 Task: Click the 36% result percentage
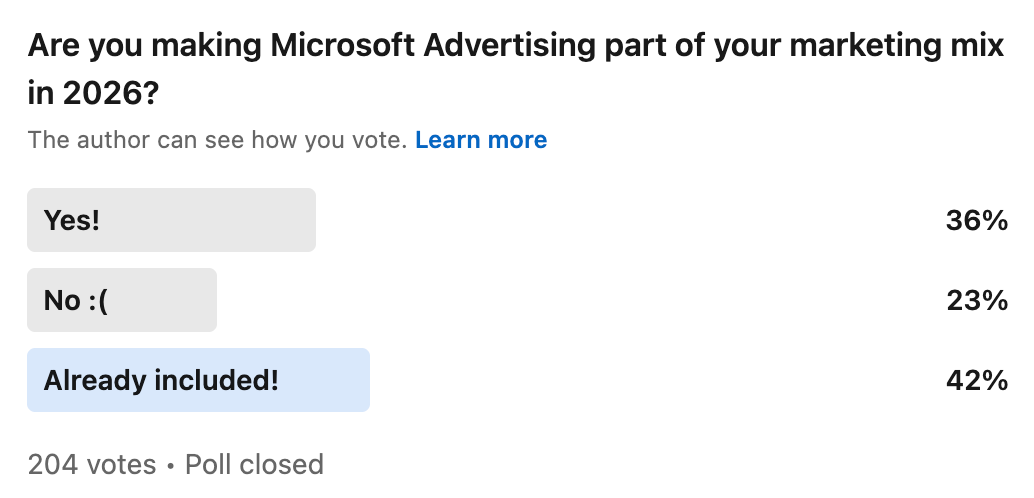click(976, 221)
